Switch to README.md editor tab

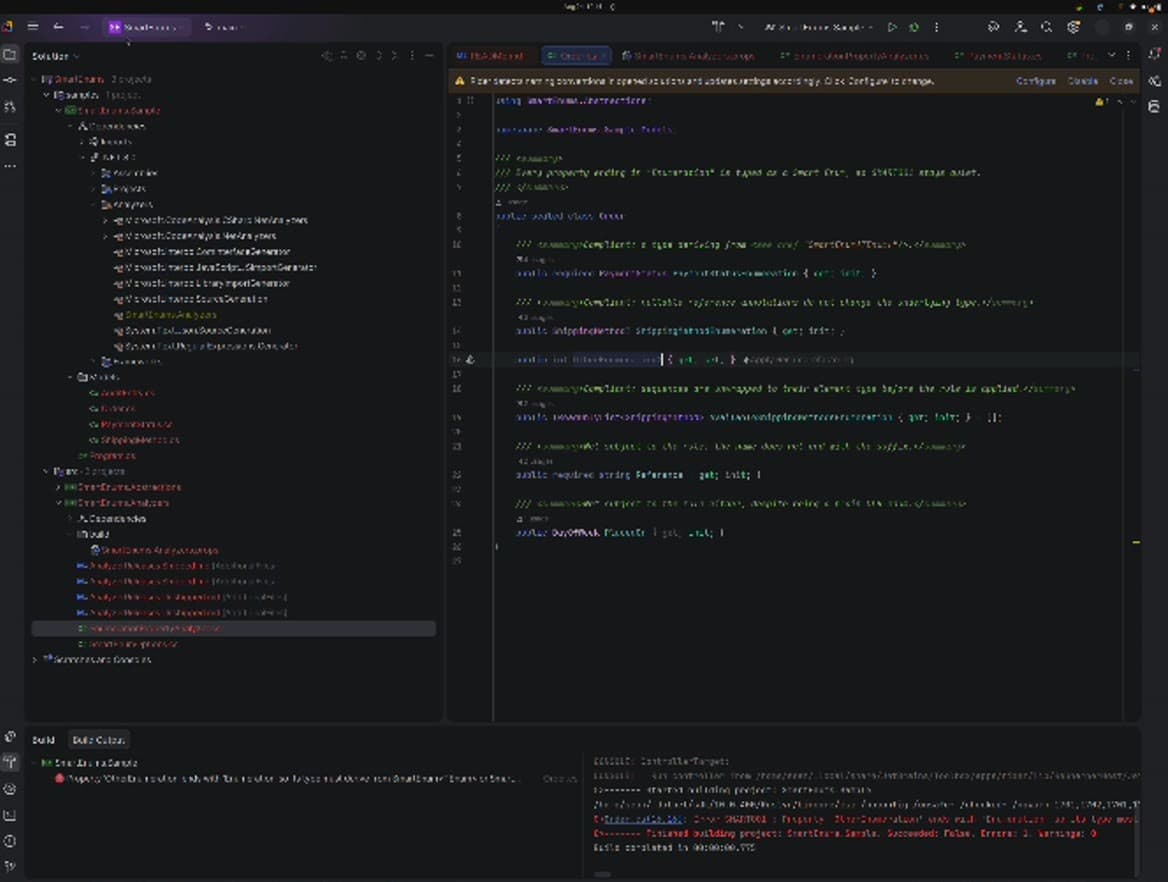click(x=492, y=56)
